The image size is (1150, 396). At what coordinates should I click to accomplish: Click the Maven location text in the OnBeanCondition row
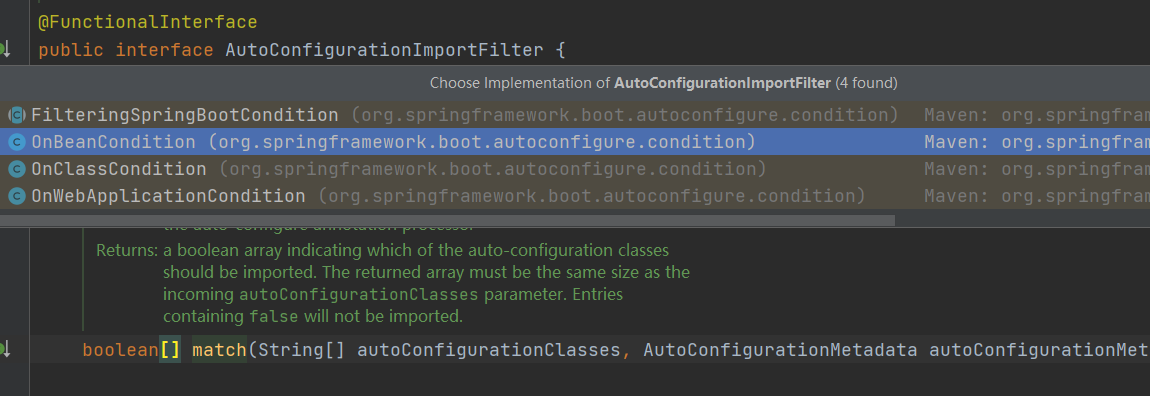pos(1036,142)
